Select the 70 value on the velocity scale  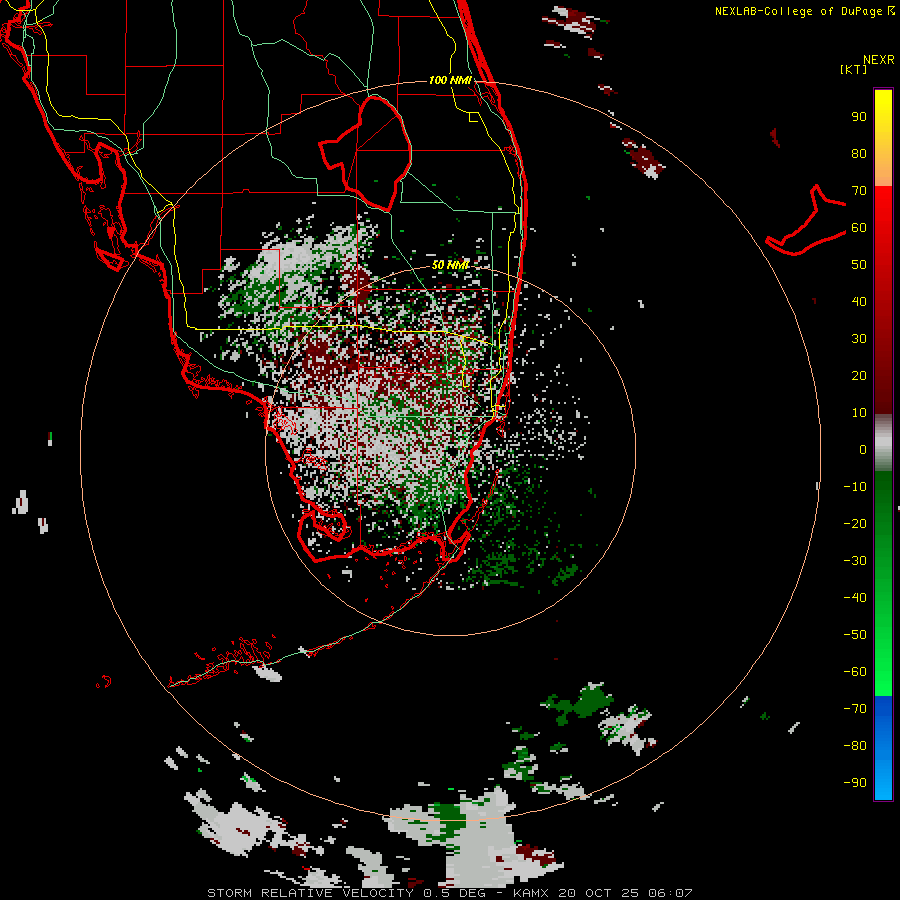pos(859,191)
